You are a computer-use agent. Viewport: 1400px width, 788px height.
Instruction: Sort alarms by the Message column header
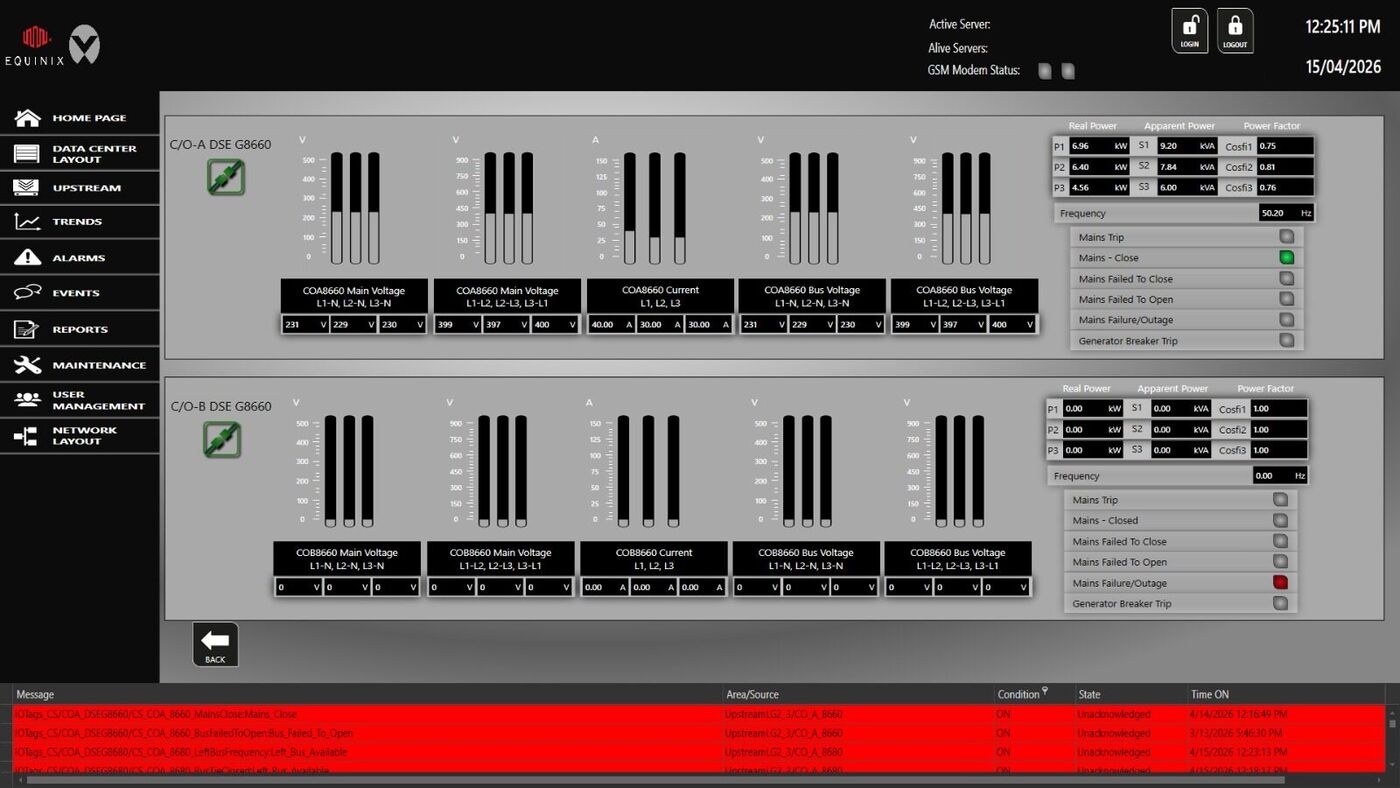pos(367,694)
